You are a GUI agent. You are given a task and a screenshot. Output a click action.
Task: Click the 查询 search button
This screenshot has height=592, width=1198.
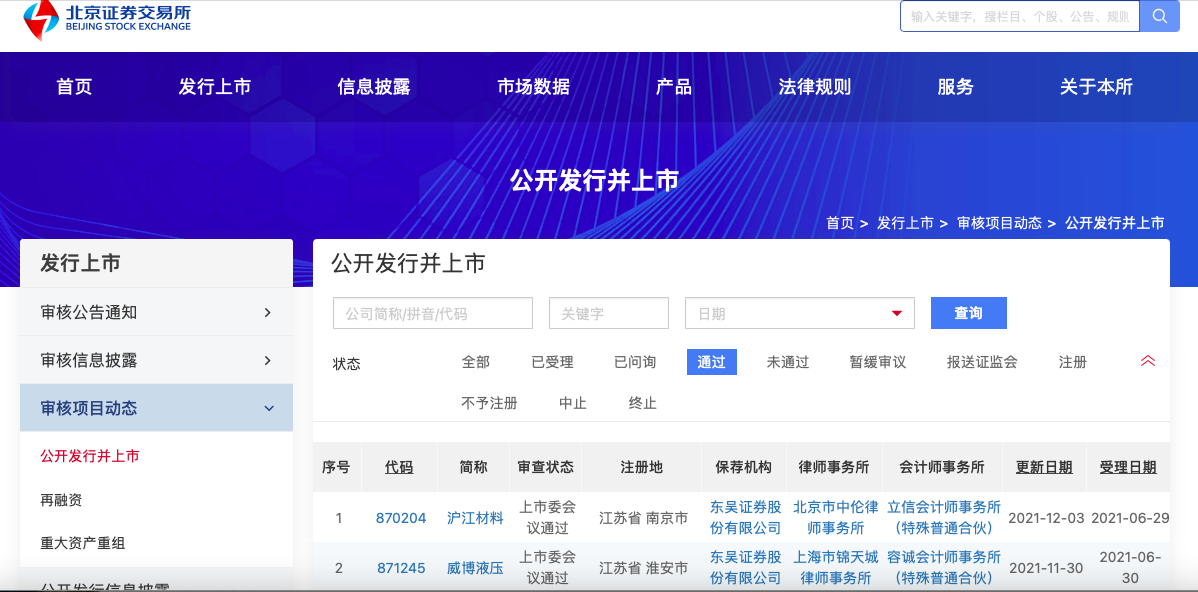click(968, 313)
